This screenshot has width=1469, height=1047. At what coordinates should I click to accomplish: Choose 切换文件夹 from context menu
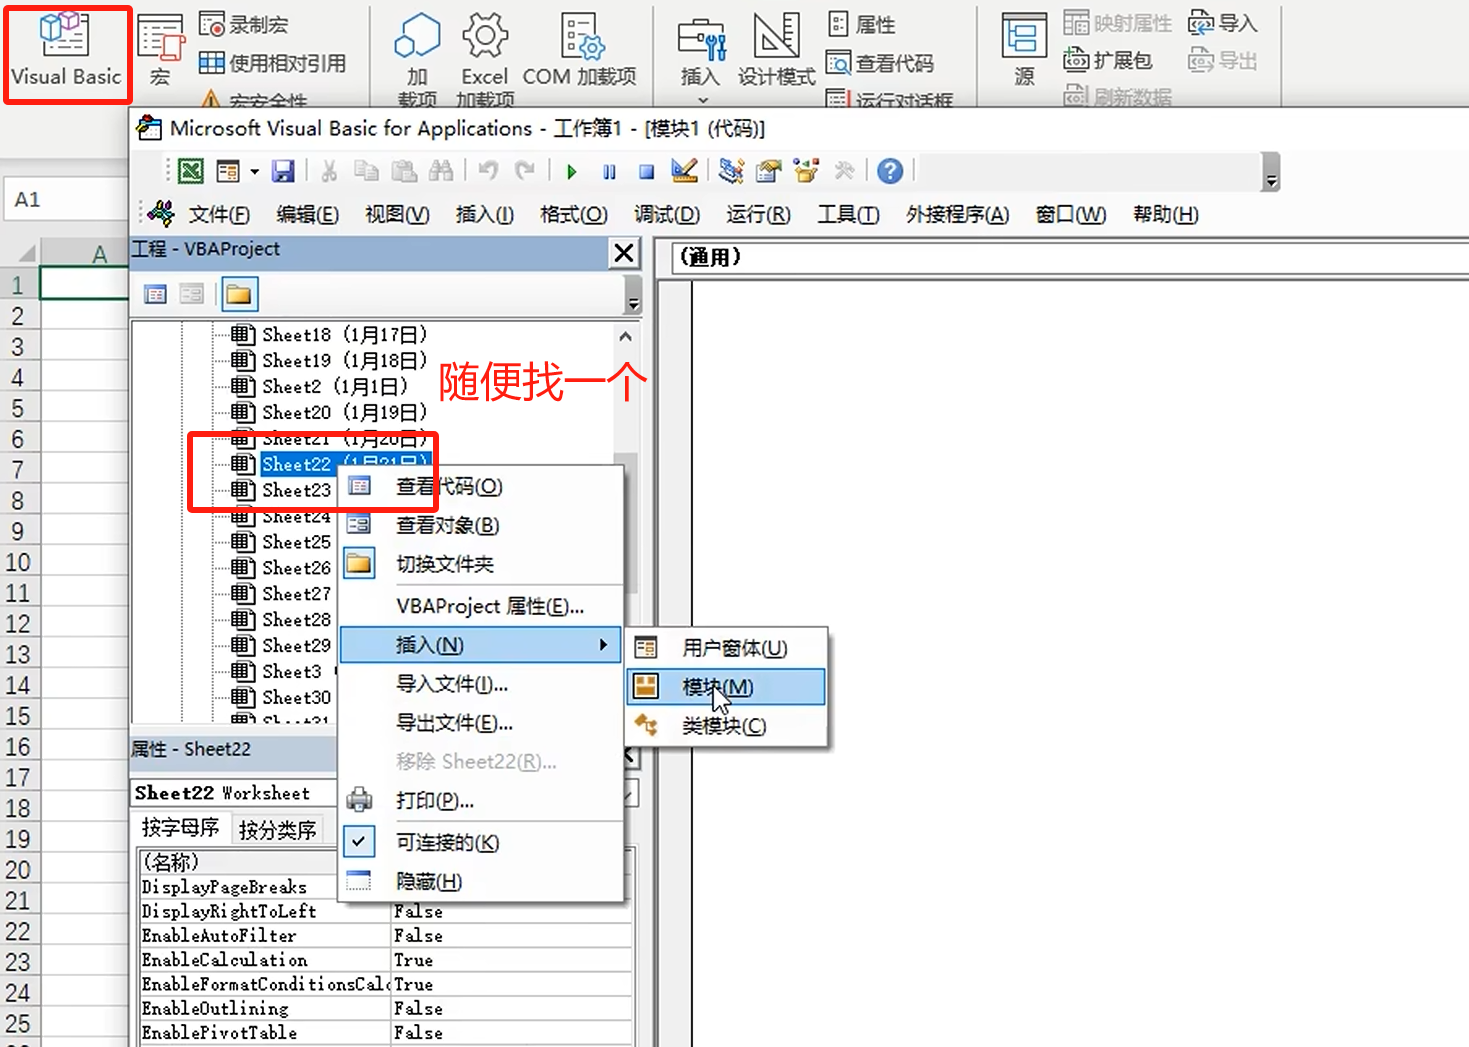coord(481,564)
